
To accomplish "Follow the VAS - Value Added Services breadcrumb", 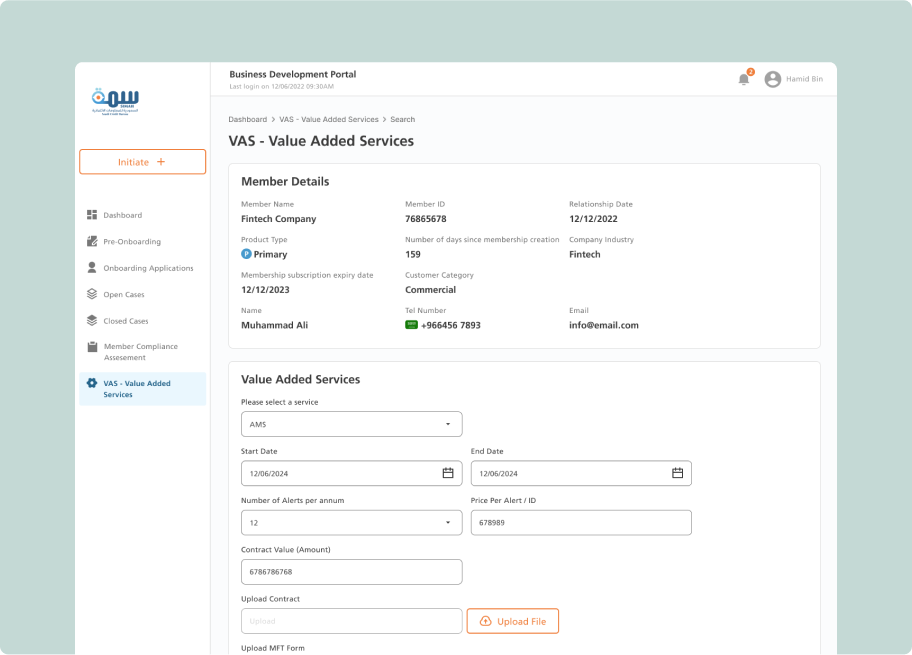I will click(x=329, y=119).
